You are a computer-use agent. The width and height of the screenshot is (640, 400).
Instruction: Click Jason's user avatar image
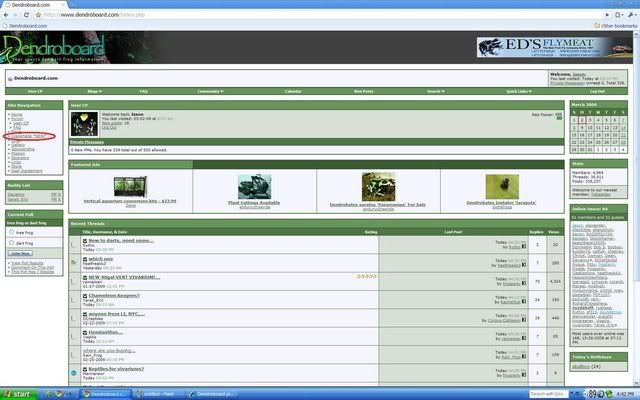84,124
